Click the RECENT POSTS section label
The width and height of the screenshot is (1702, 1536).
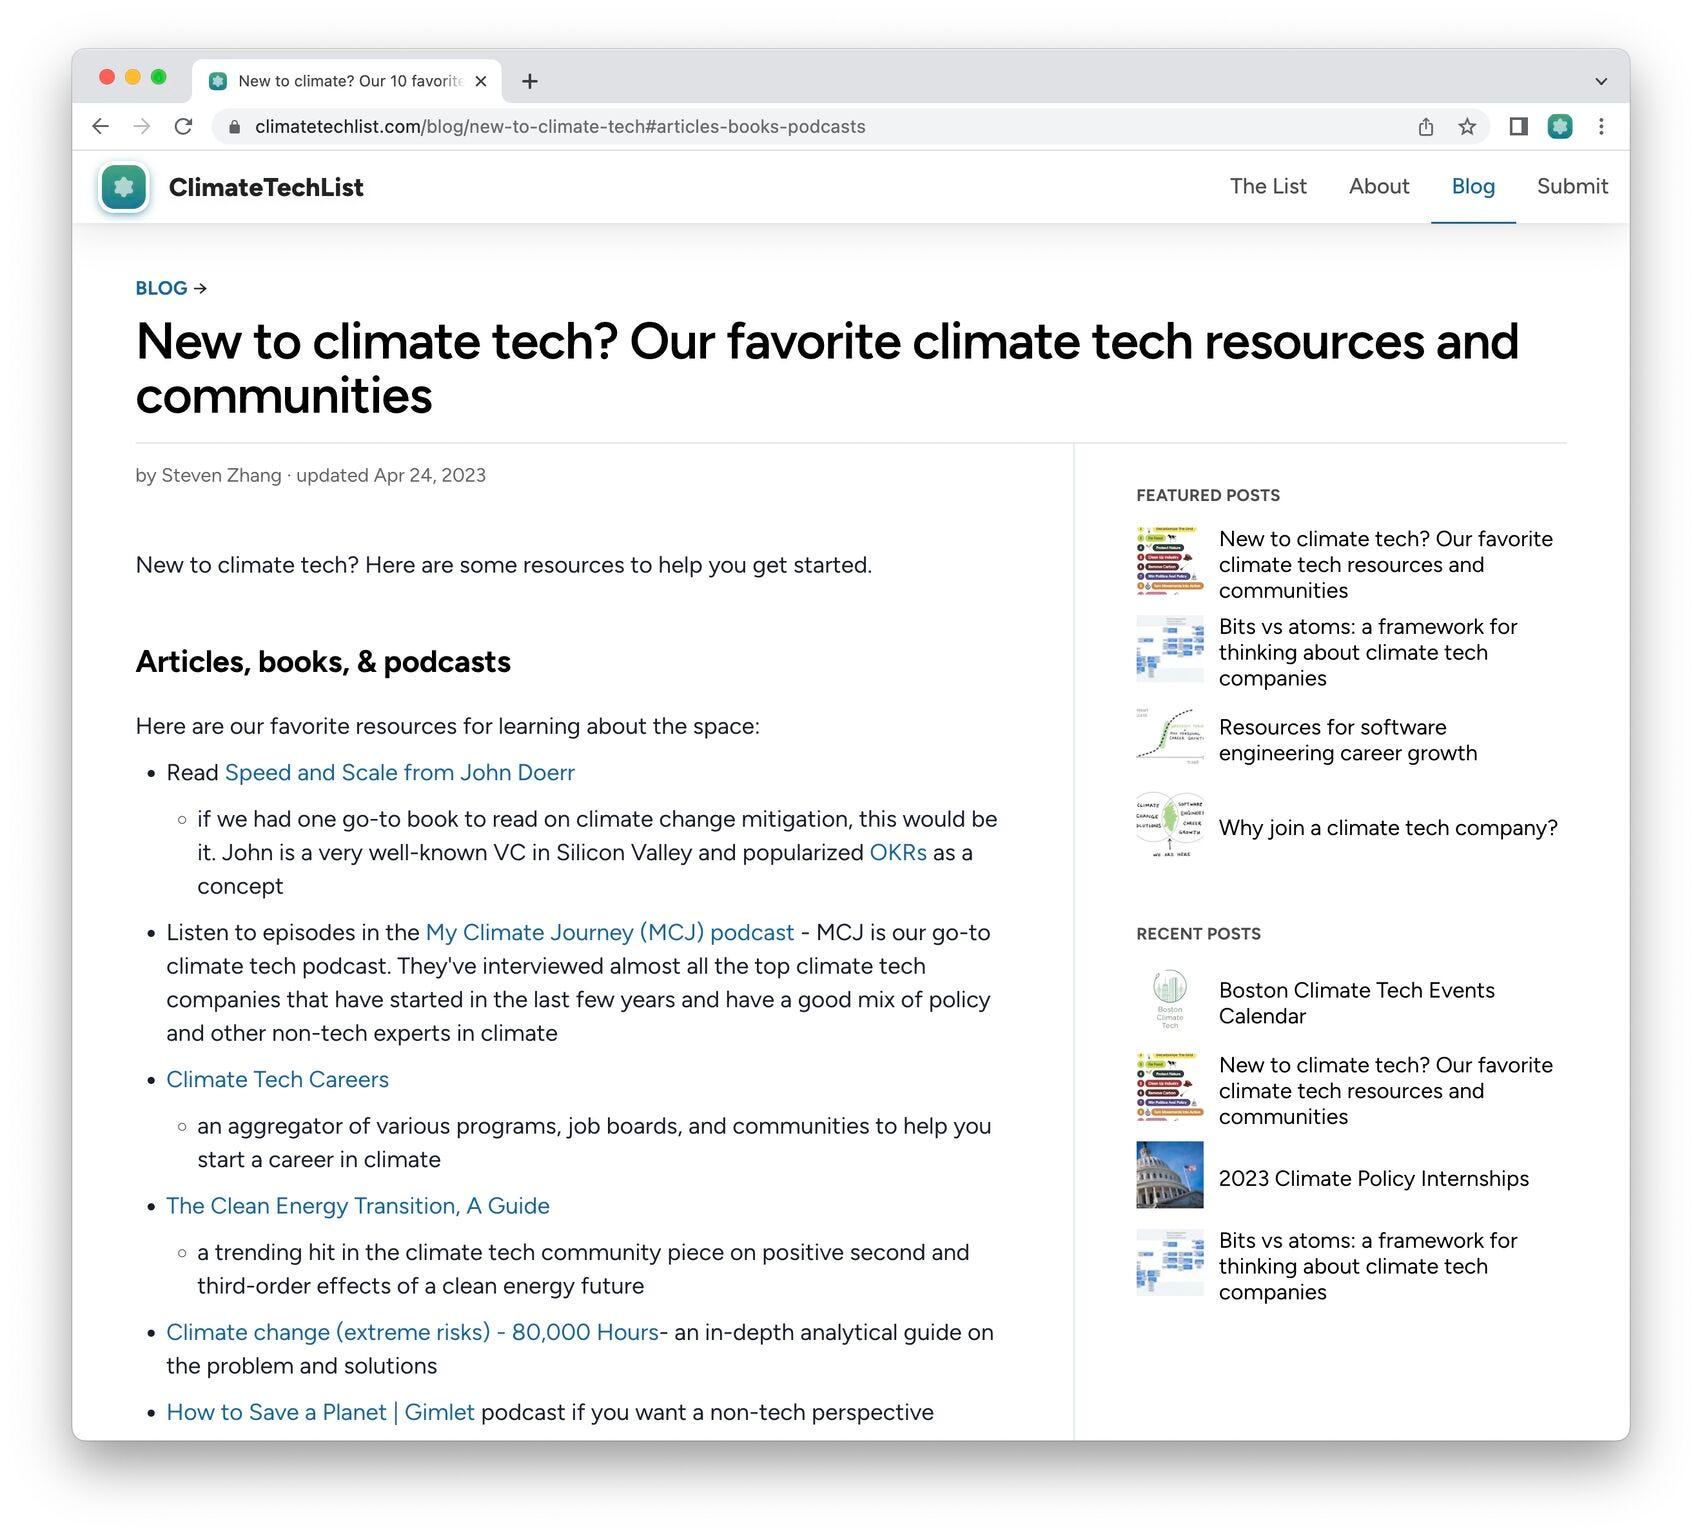(1198, 933)
